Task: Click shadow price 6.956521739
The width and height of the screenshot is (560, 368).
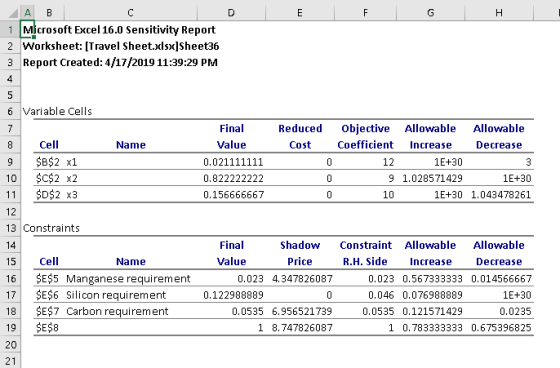Action: [x=302, y=311]
